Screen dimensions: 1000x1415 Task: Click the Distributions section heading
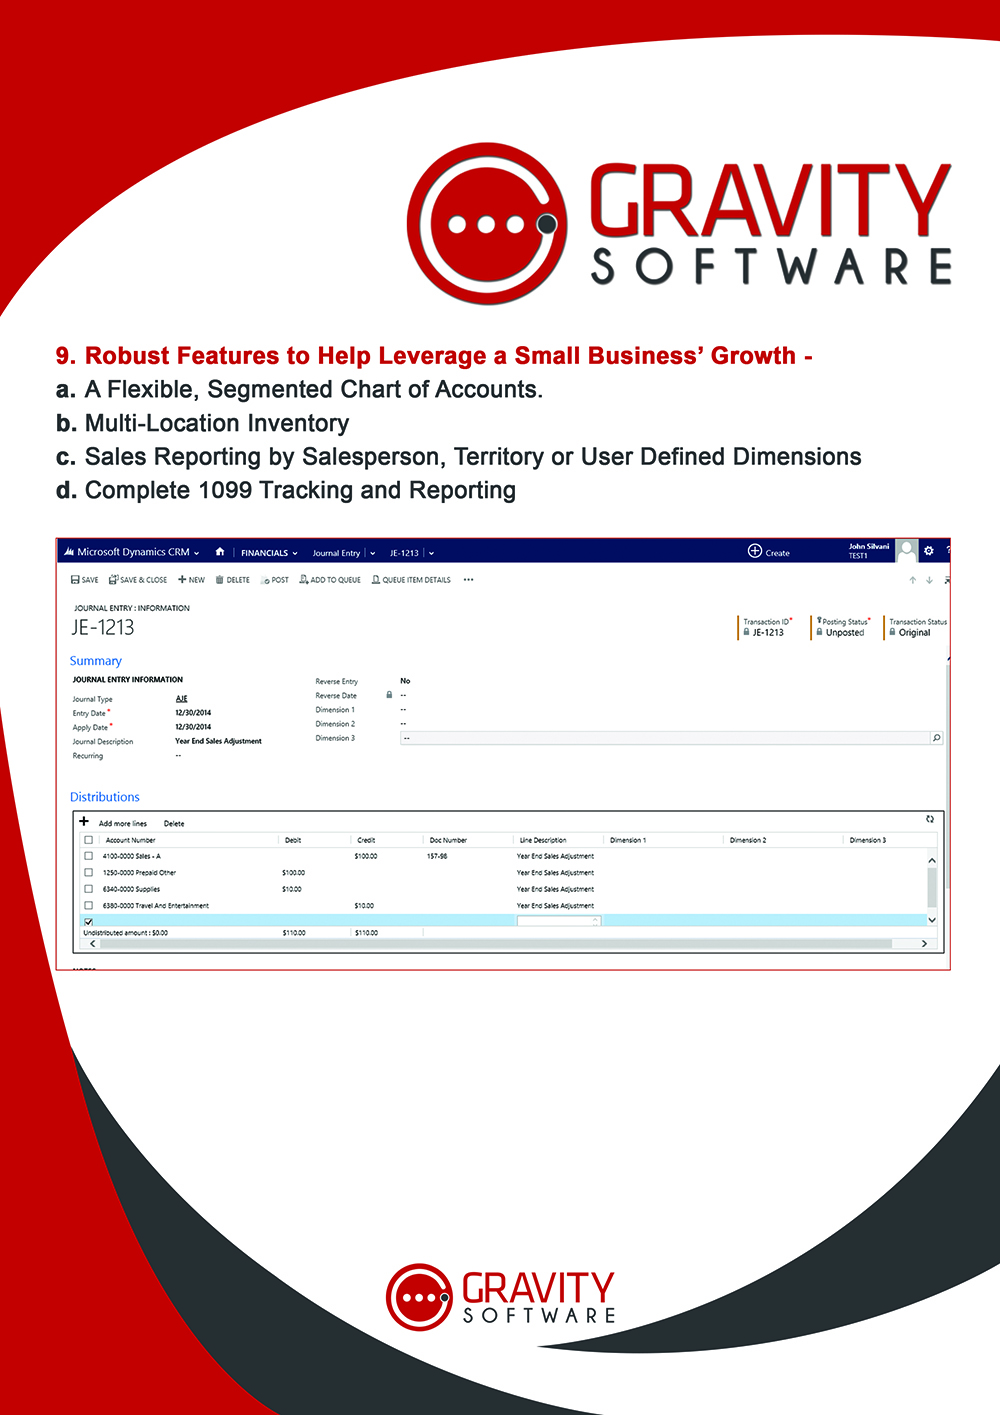click(x=105, y=797)
